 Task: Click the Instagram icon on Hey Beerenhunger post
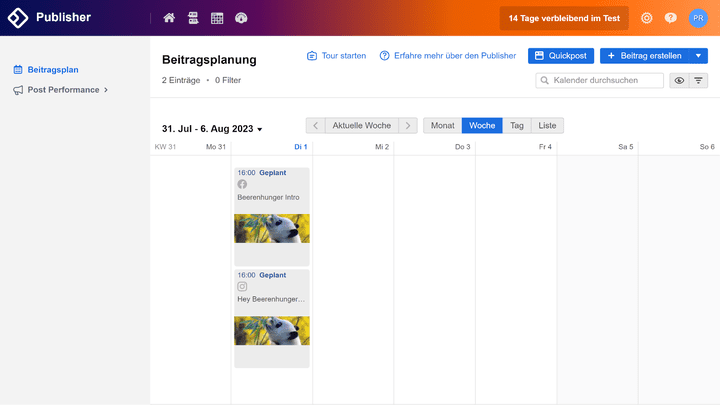pos(242,287)
